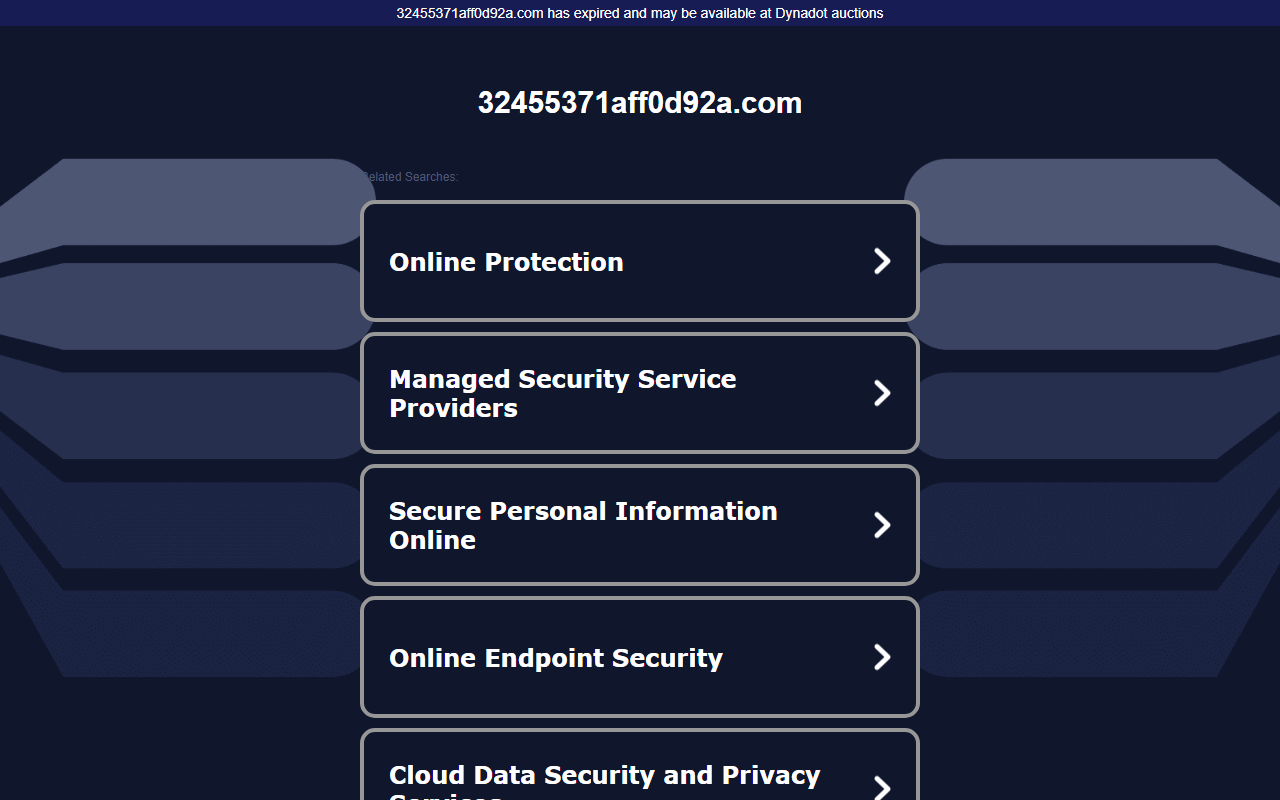Open Cloud Data Security and Privacy link
Viewport: 1280px width, 800px height.
(640, 765)
